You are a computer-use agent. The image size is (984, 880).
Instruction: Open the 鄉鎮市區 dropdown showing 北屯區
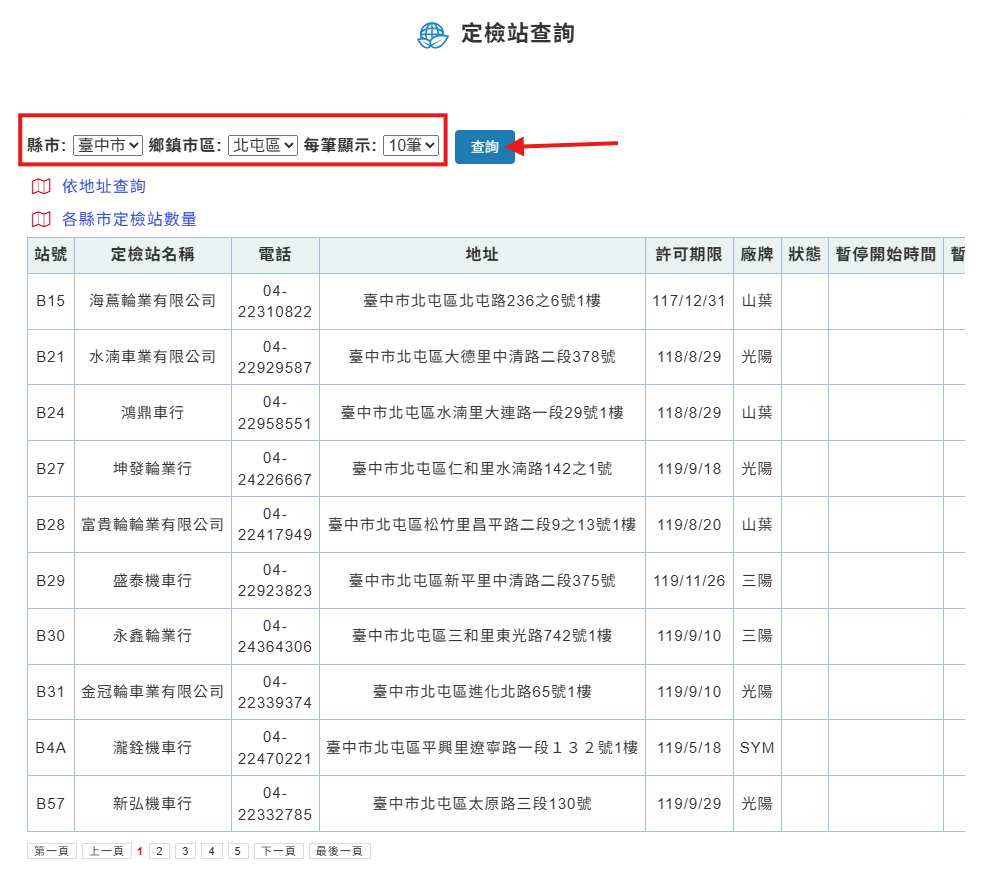[262, 145]
